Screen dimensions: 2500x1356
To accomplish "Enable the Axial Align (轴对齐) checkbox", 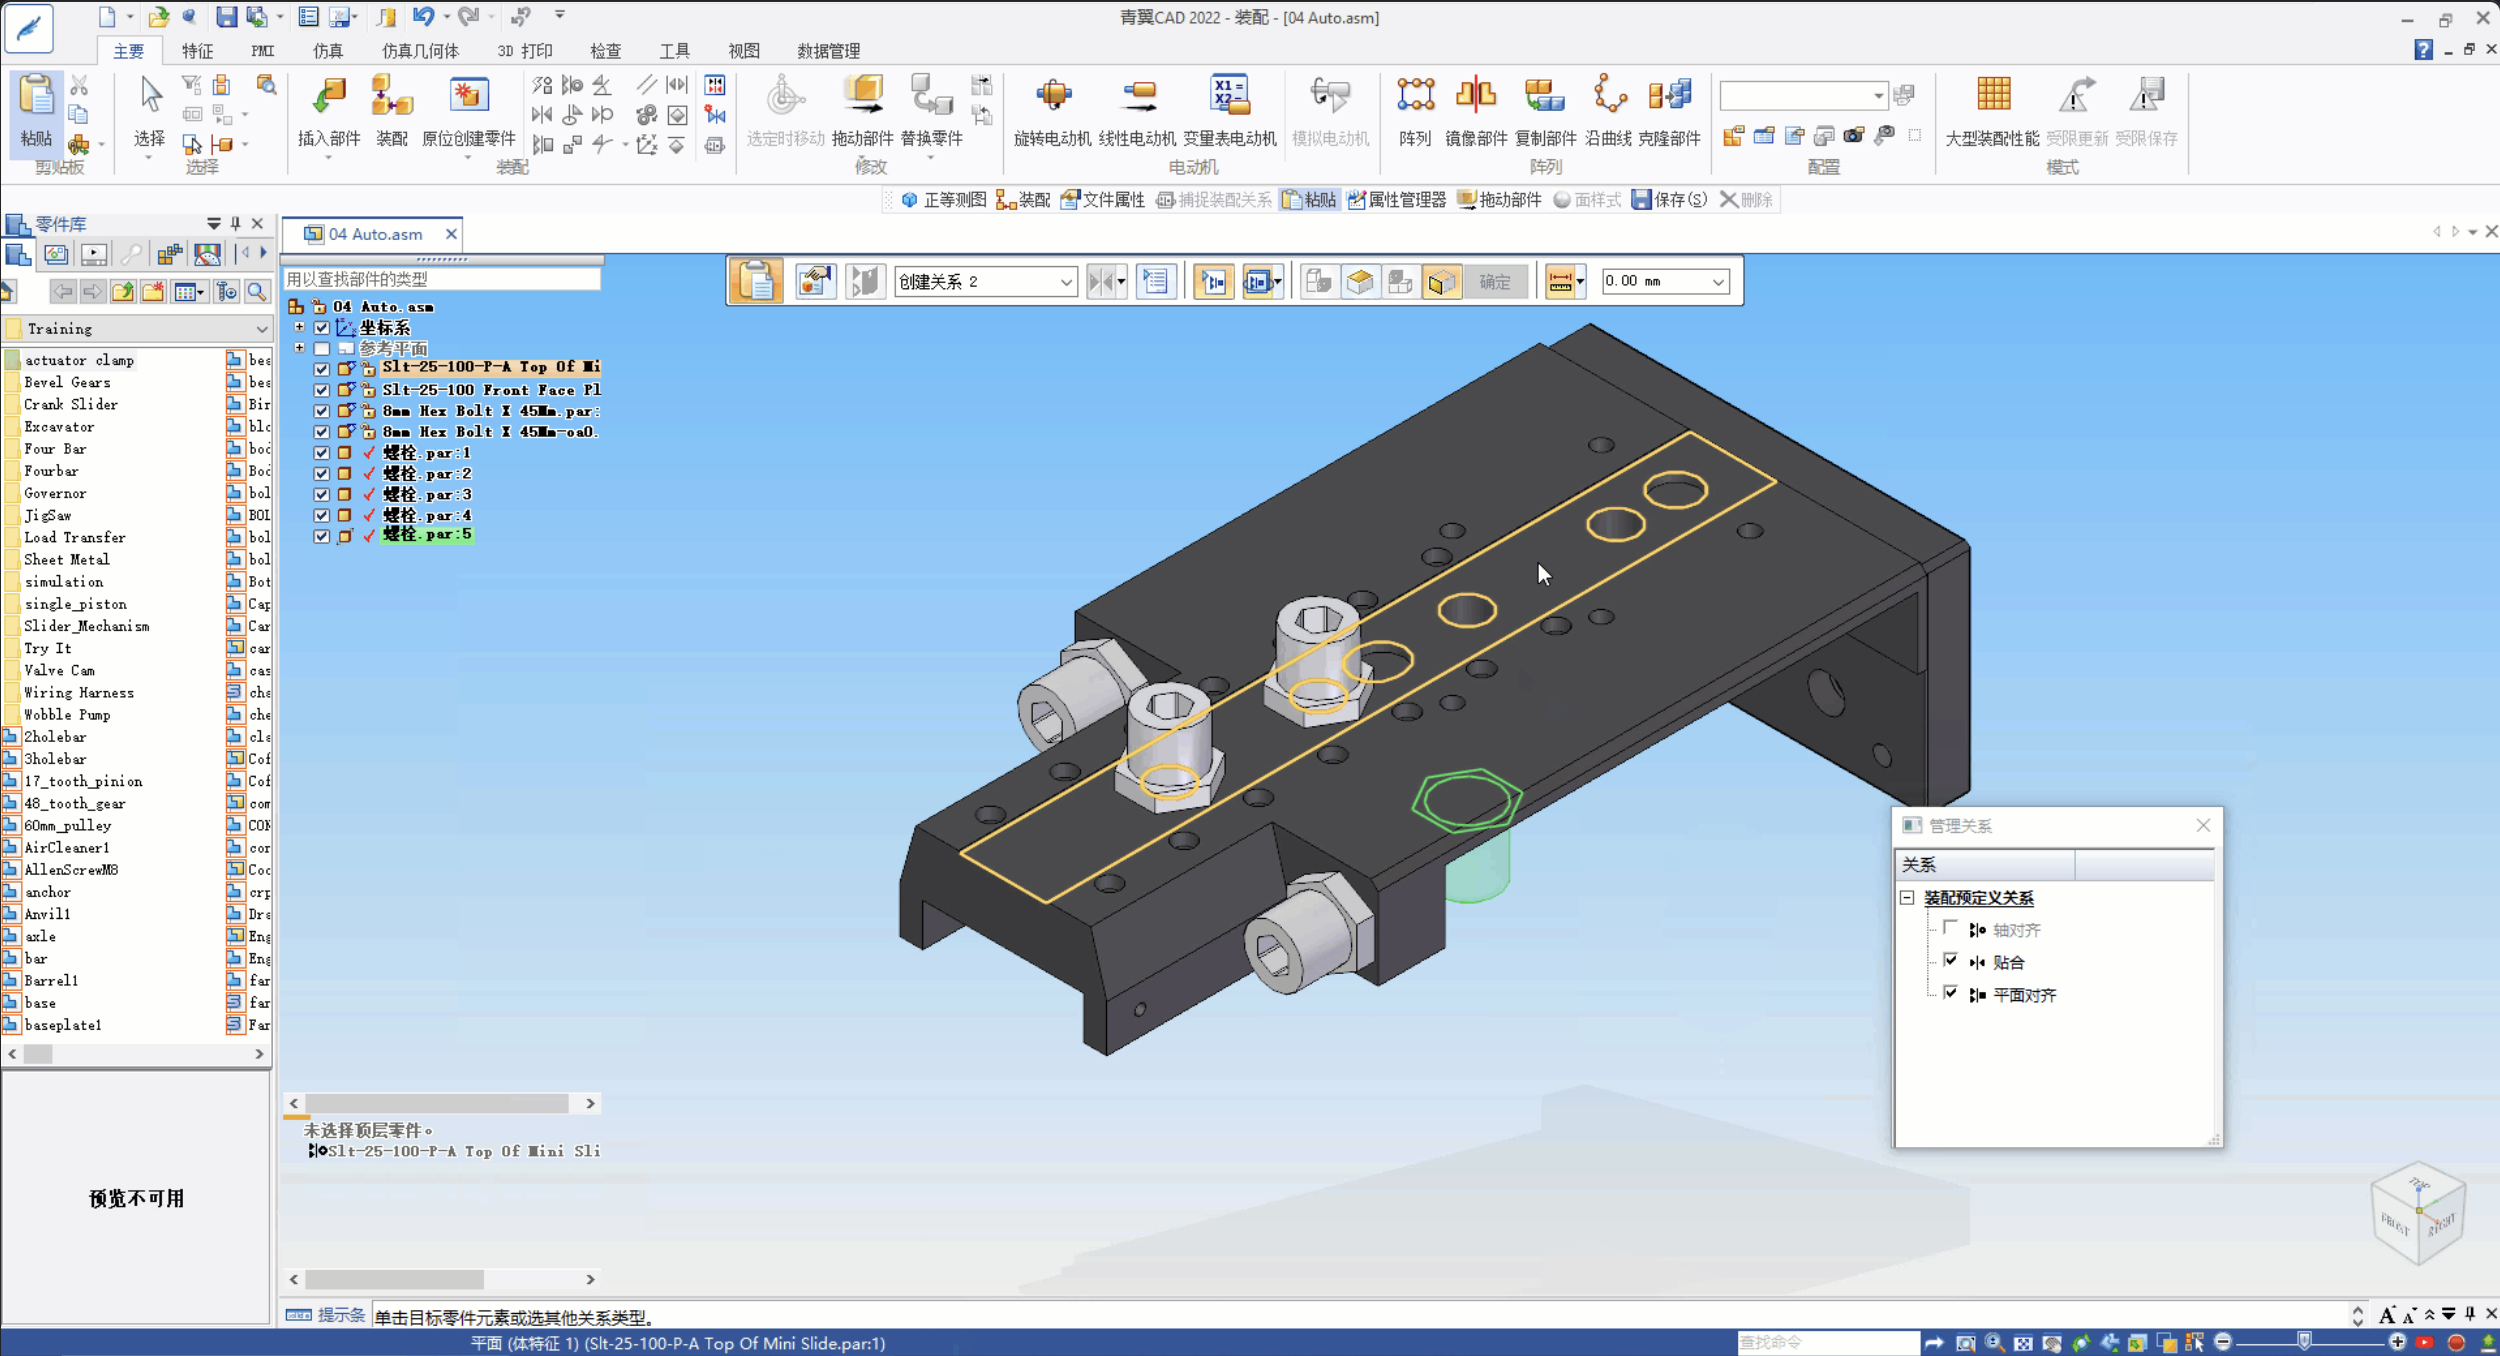I will [x=1950, y=929].
